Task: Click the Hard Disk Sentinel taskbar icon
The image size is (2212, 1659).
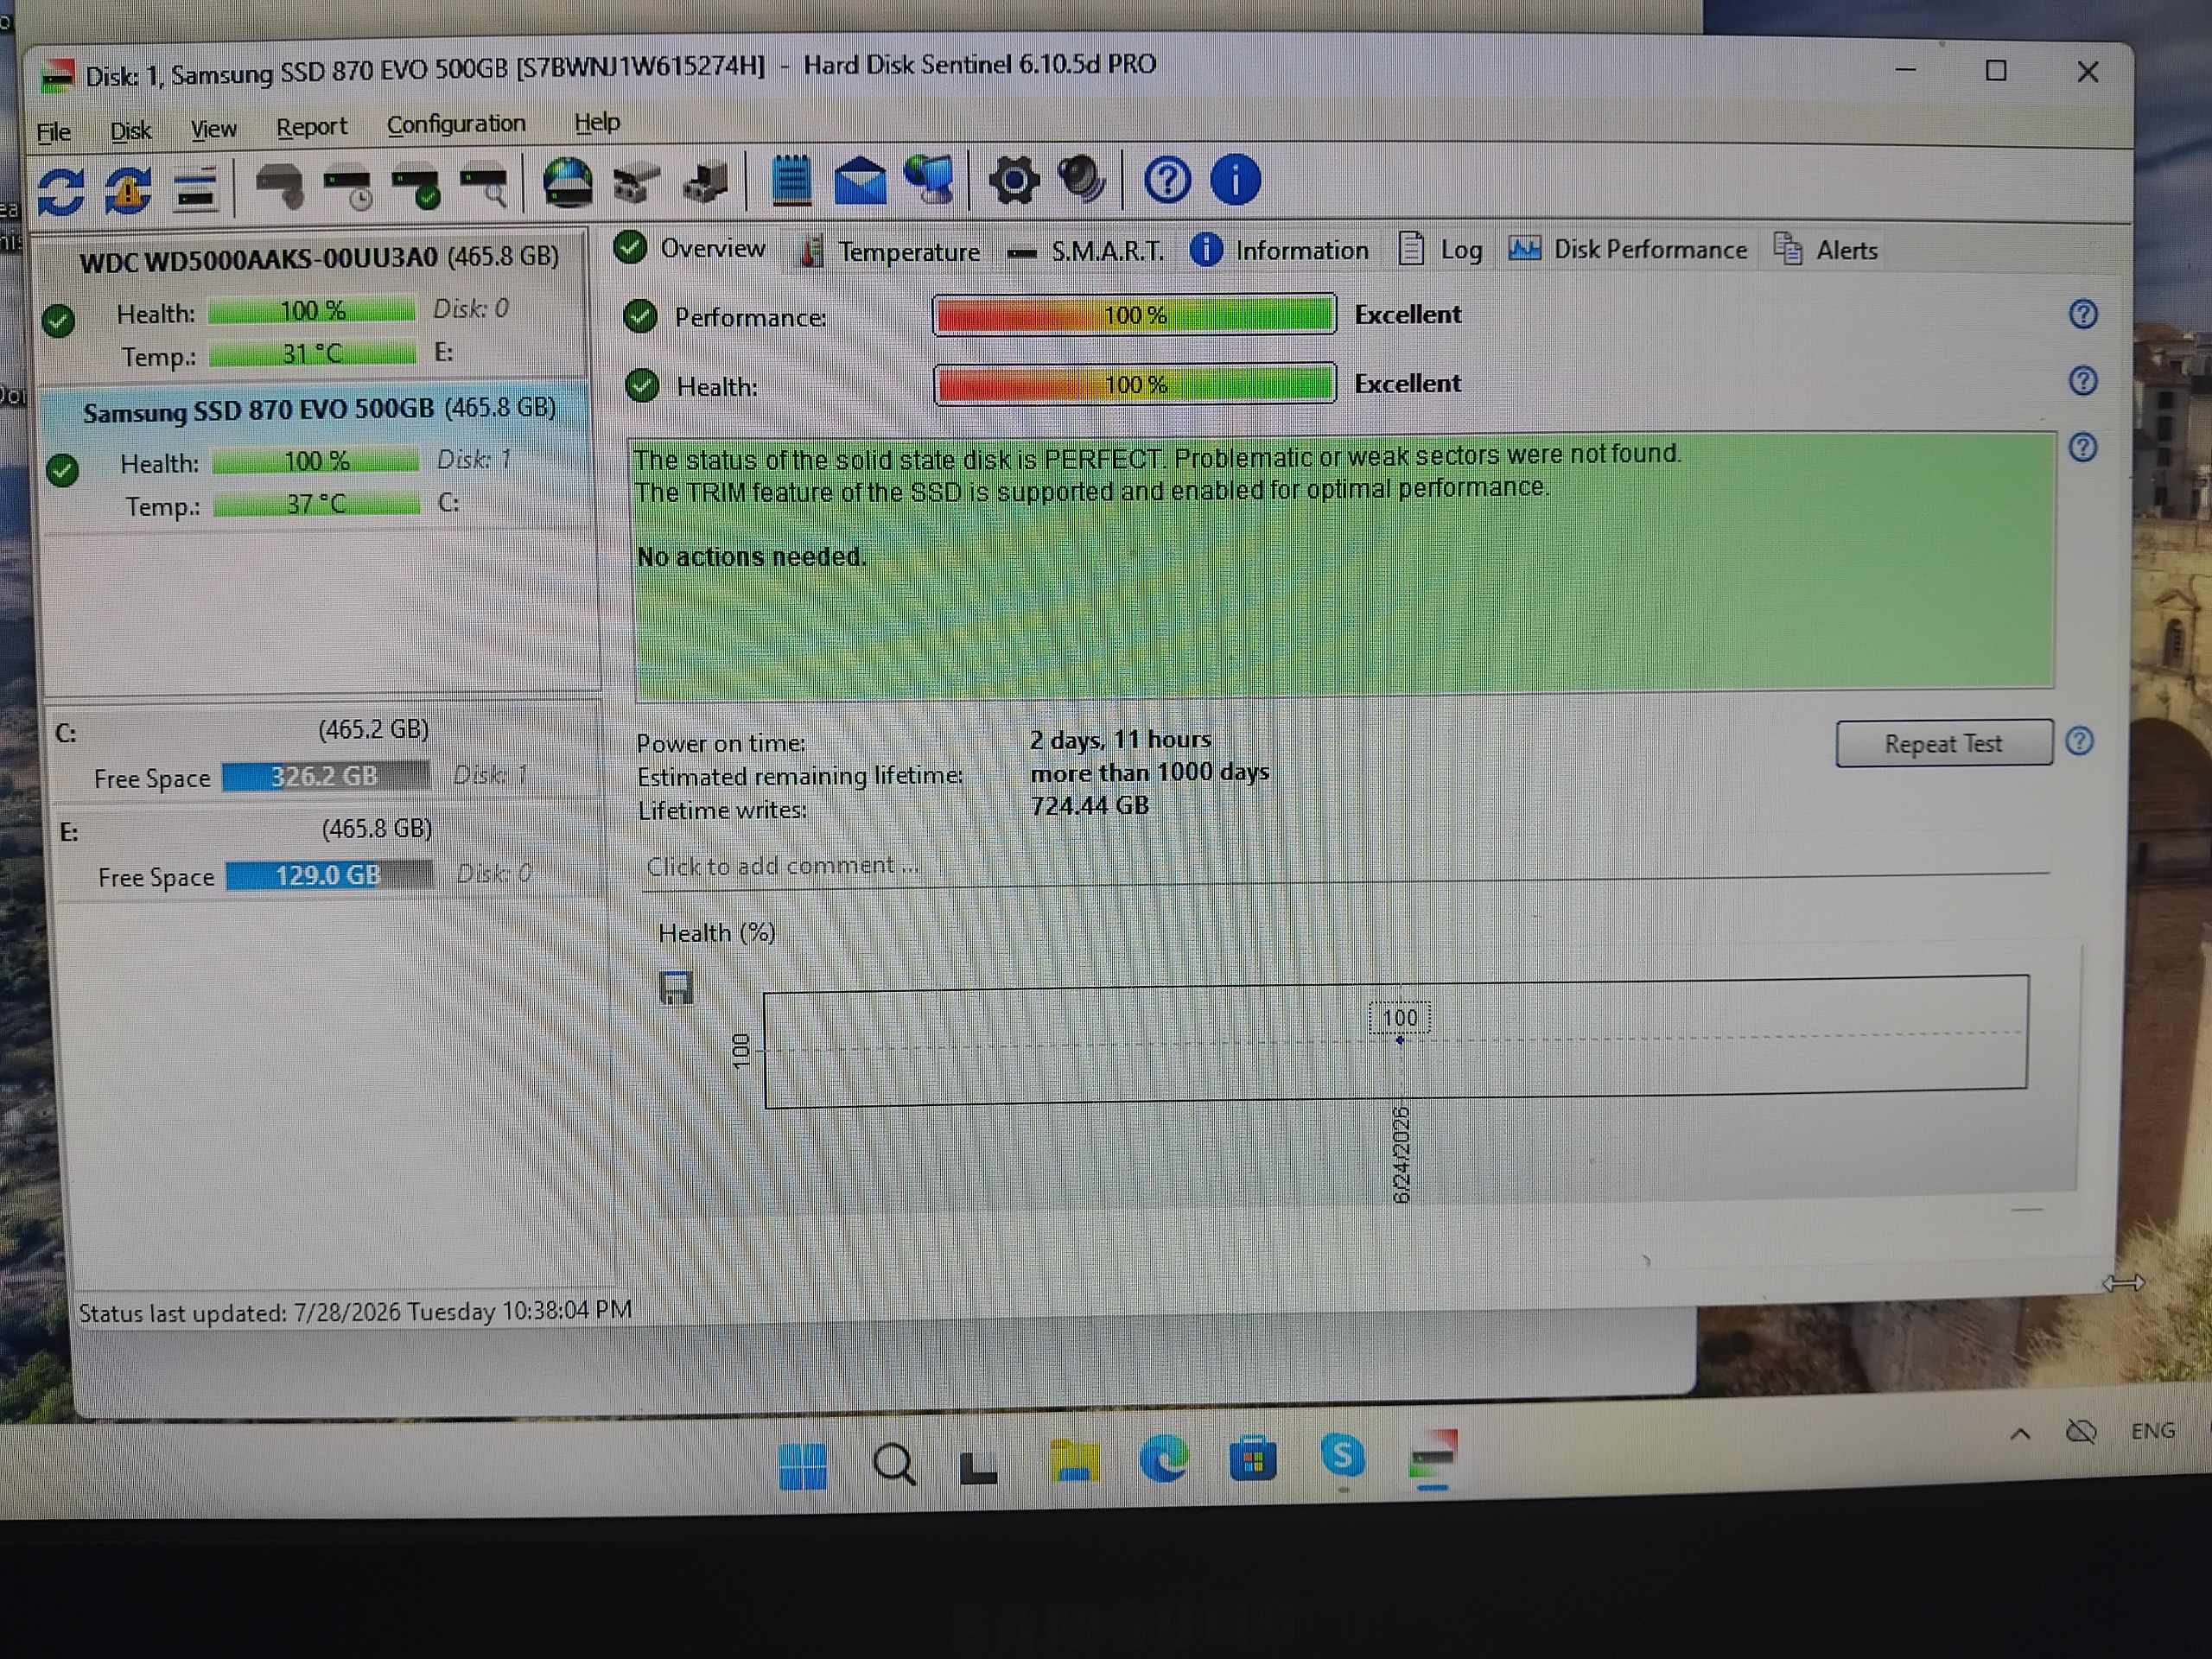Action: click(x=1432, y=1456)
